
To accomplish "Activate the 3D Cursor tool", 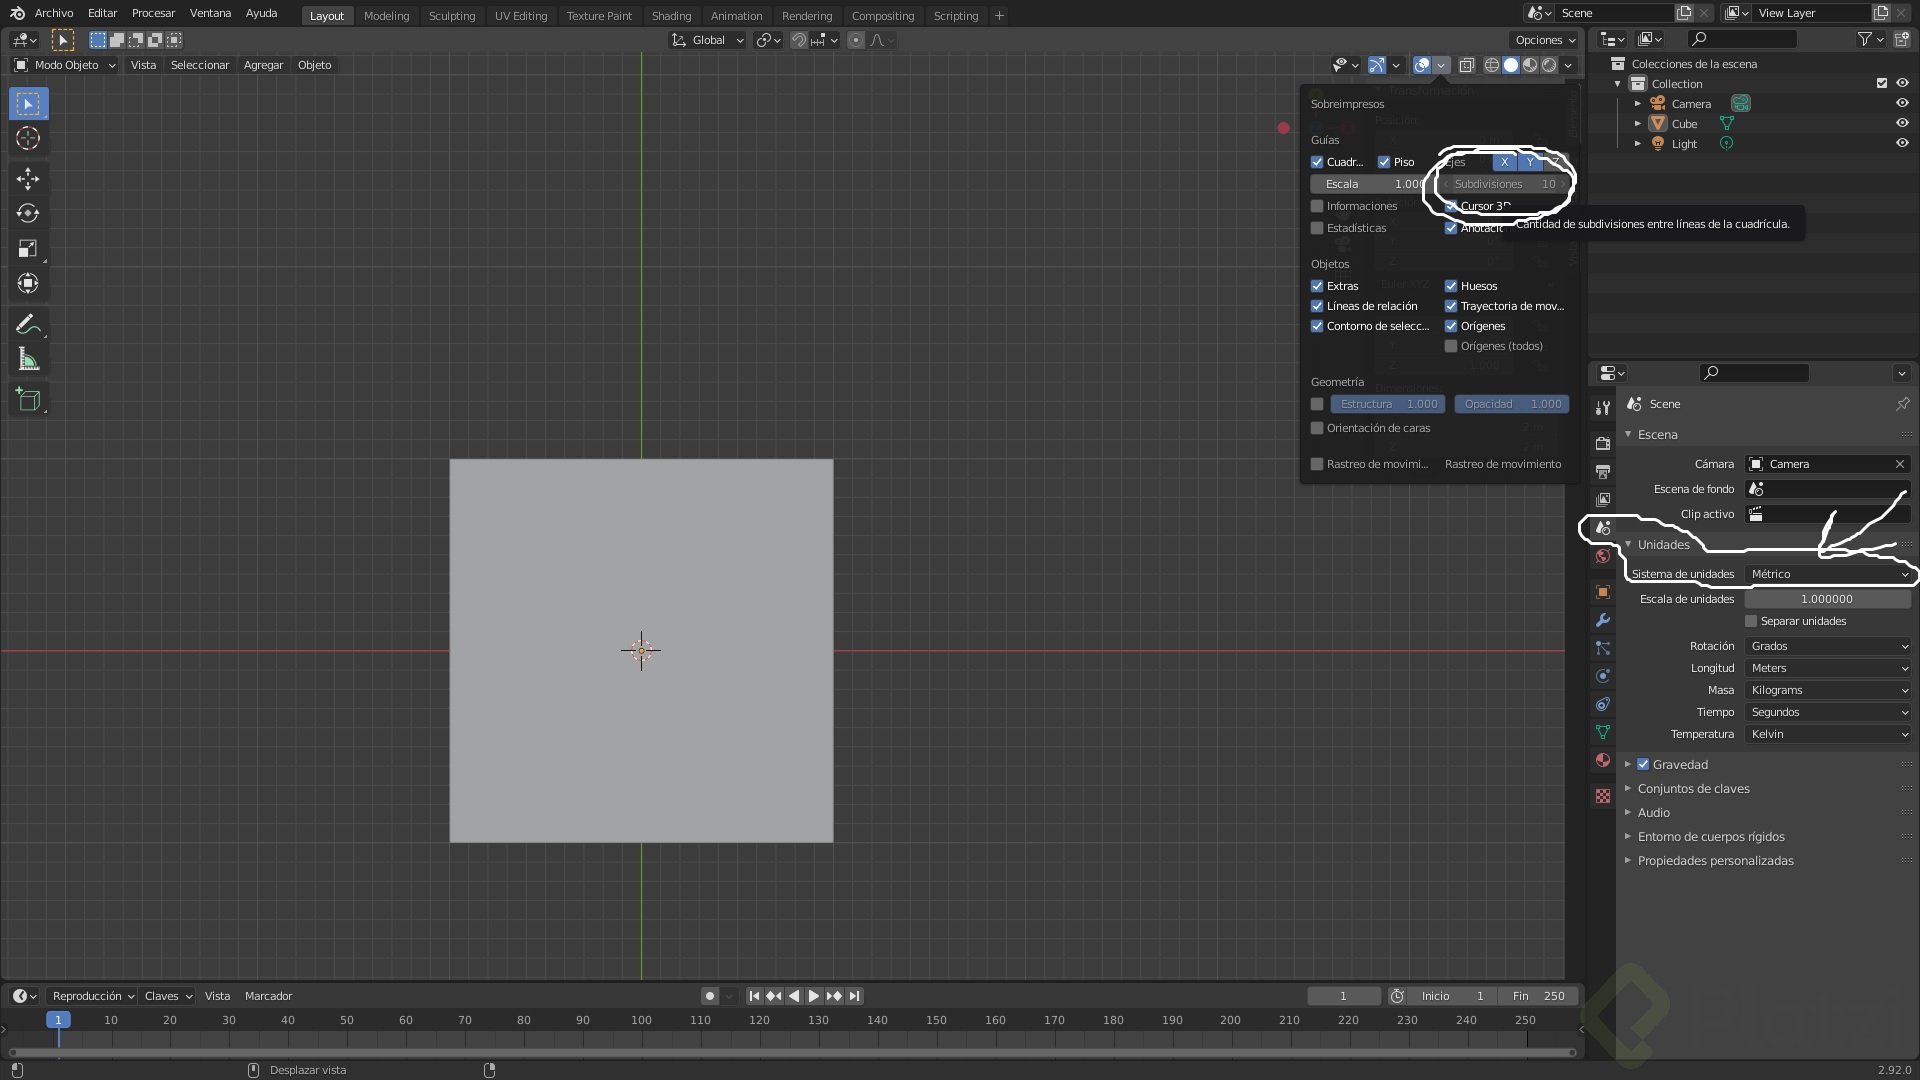I will coord(28,138).
